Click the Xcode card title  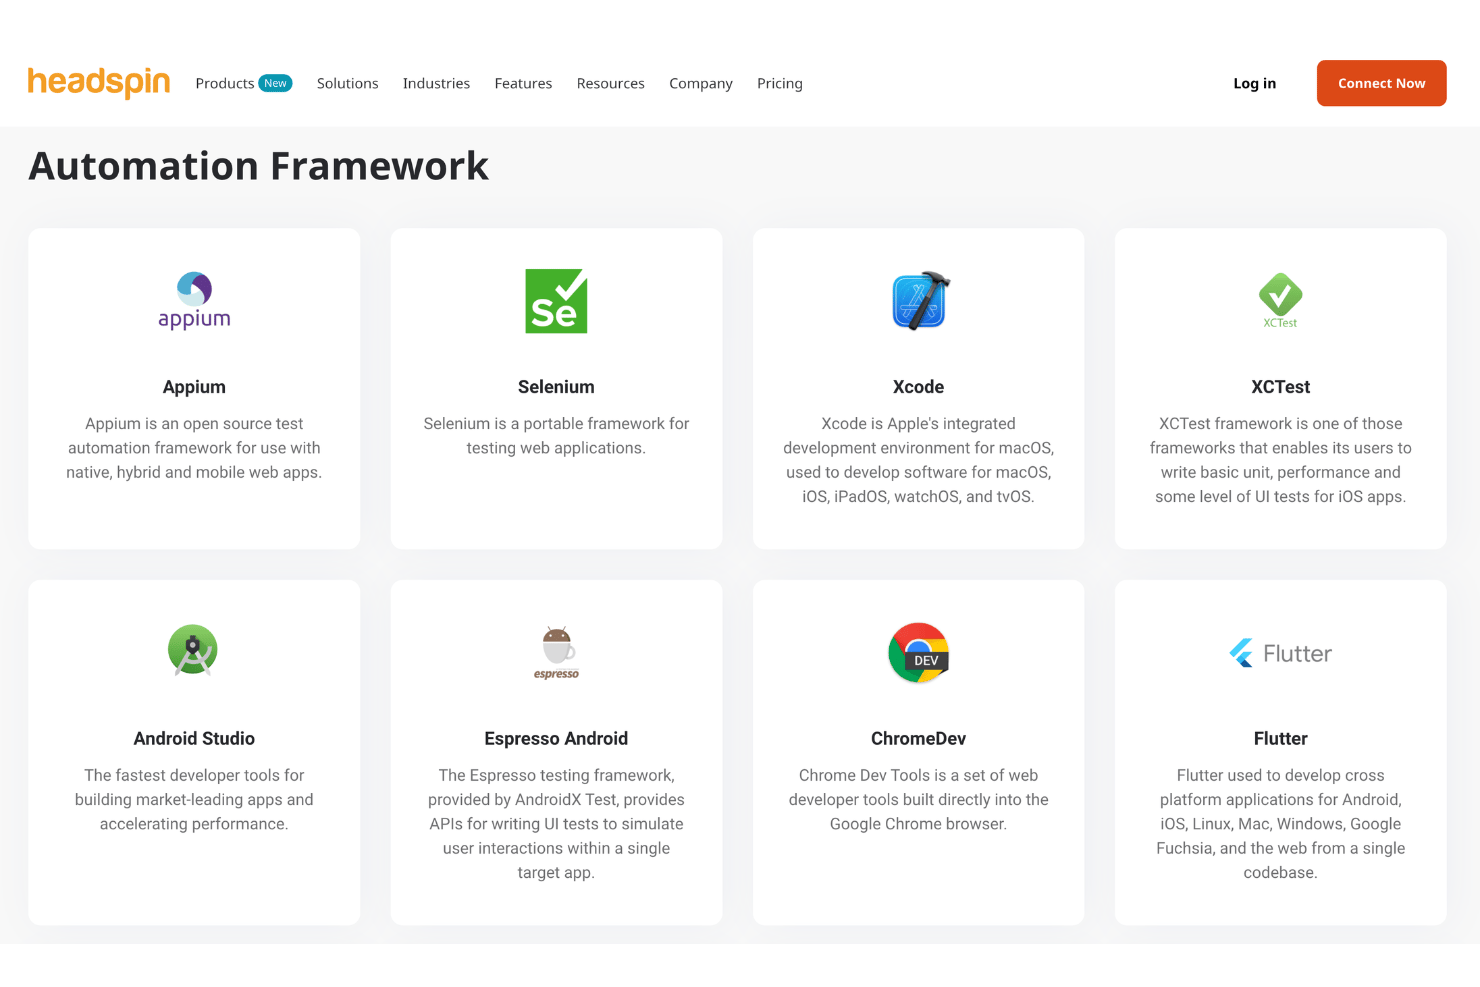pos(919,387)
